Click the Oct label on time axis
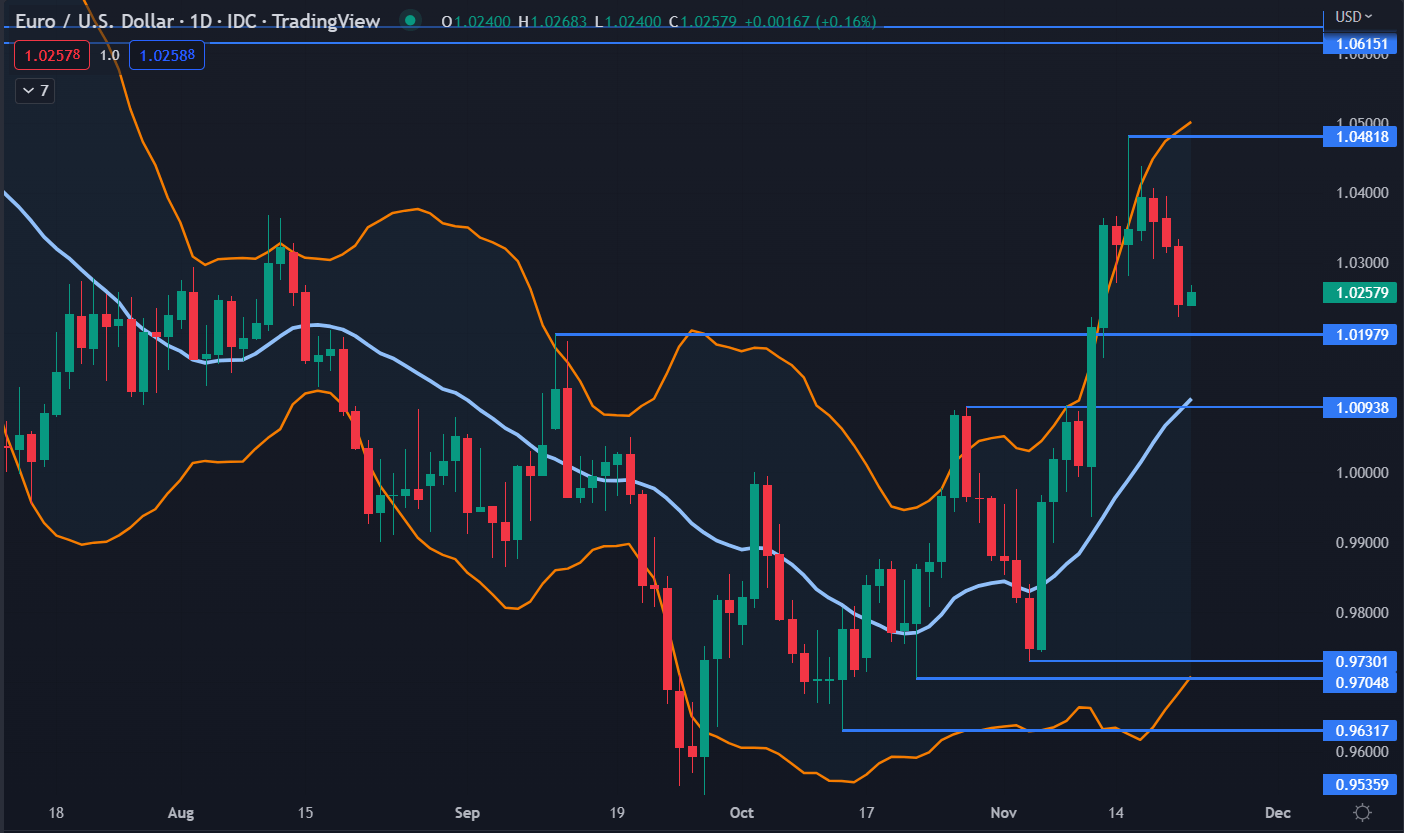Screen dimensions: 1404x833 point(741,812)
